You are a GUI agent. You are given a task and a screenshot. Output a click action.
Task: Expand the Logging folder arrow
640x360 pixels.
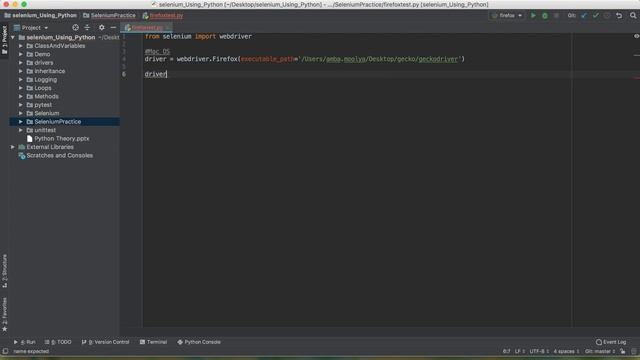[21, 80]
